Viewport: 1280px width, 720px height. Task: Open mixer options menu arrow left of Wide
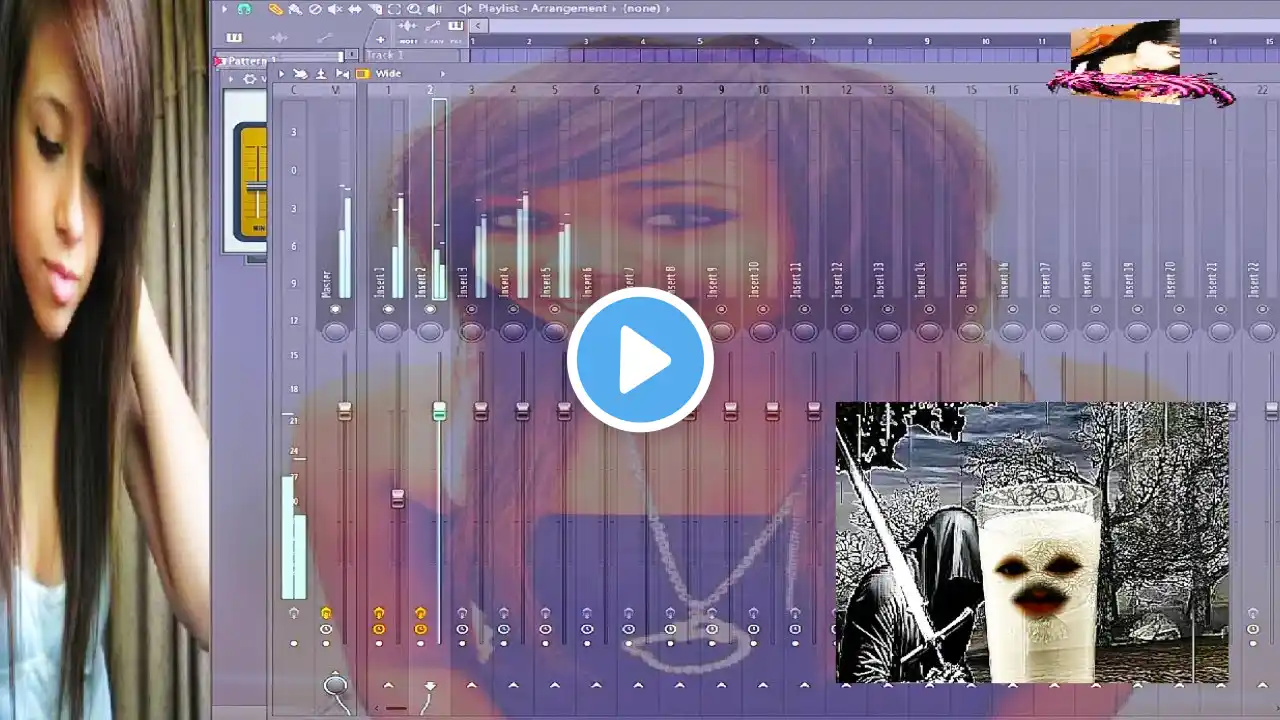[x=281, y=74]
